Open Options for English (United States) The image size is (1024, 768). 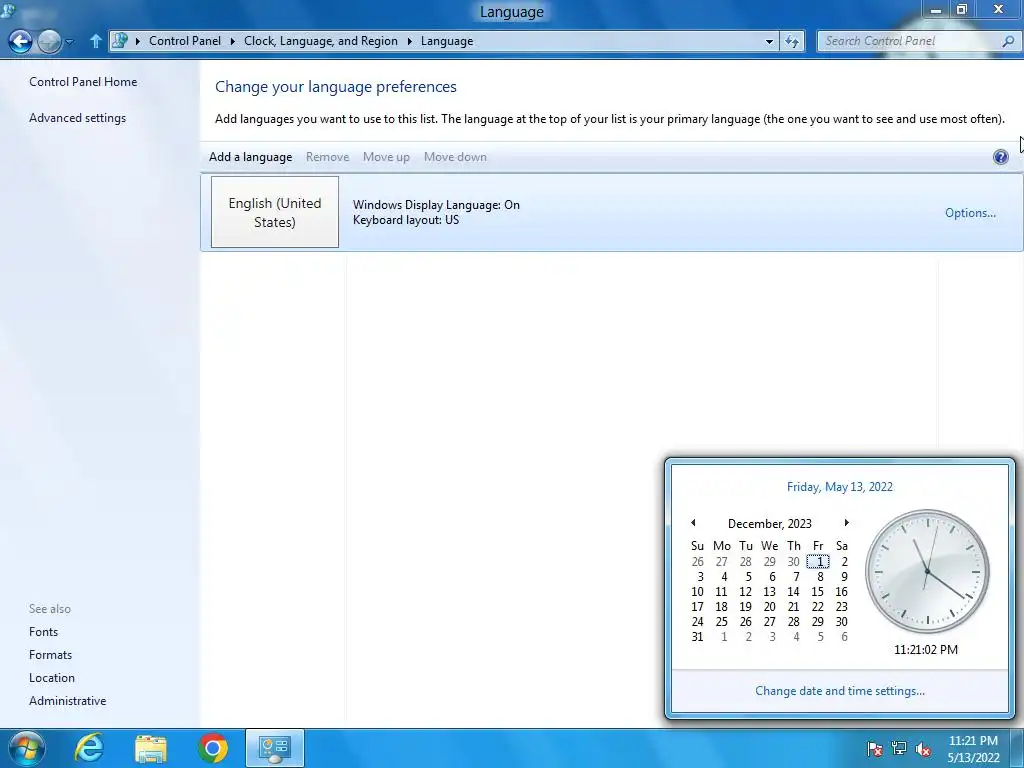click(x=970, y=213)
